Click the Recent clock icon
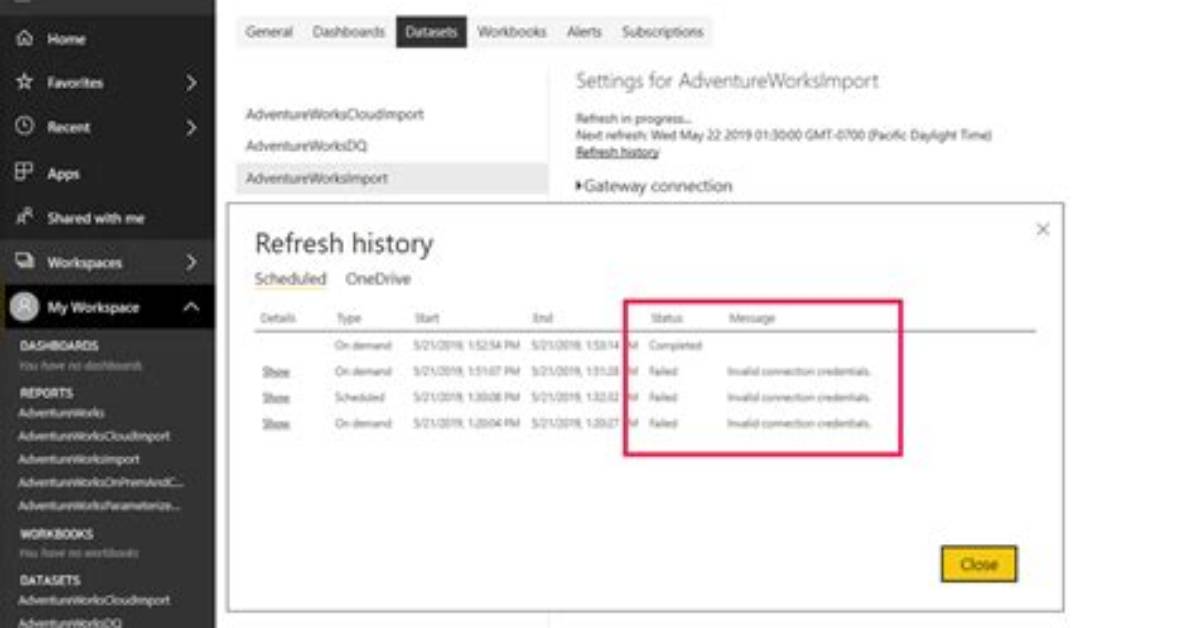Viewport: 1196px width, 628px height. 24,126
